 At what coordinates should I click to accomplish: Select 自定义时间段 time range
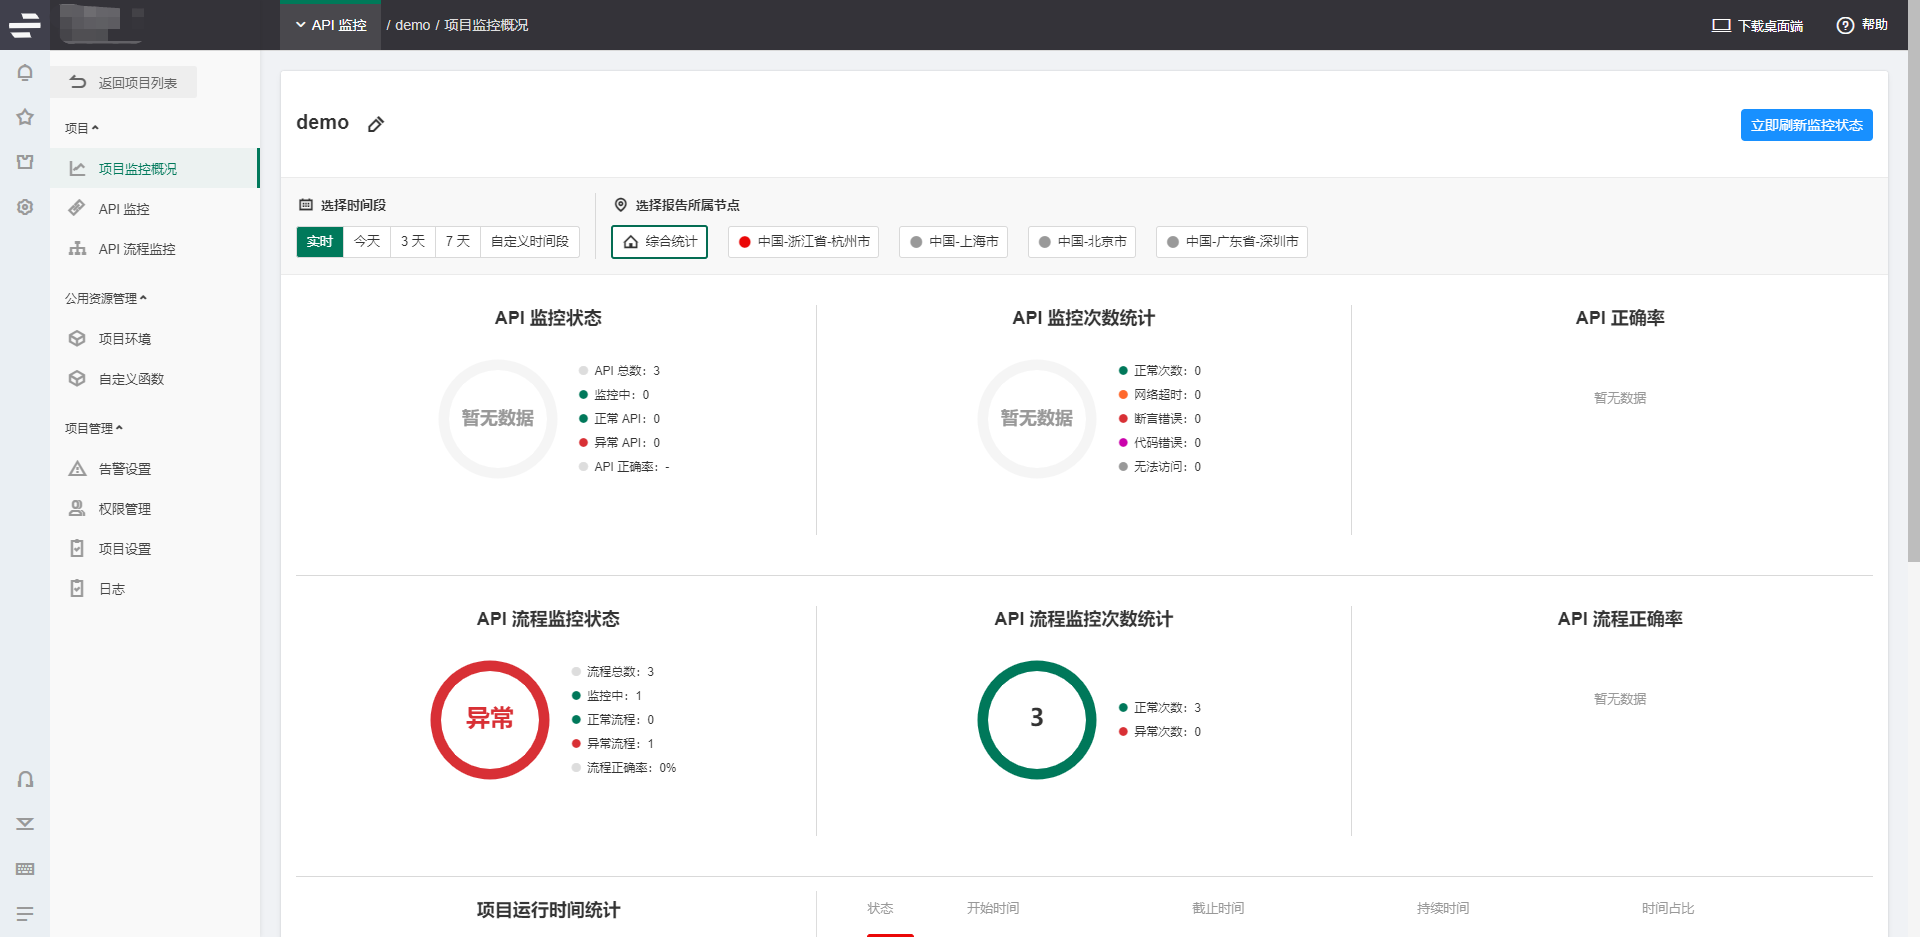coord(530,241)
